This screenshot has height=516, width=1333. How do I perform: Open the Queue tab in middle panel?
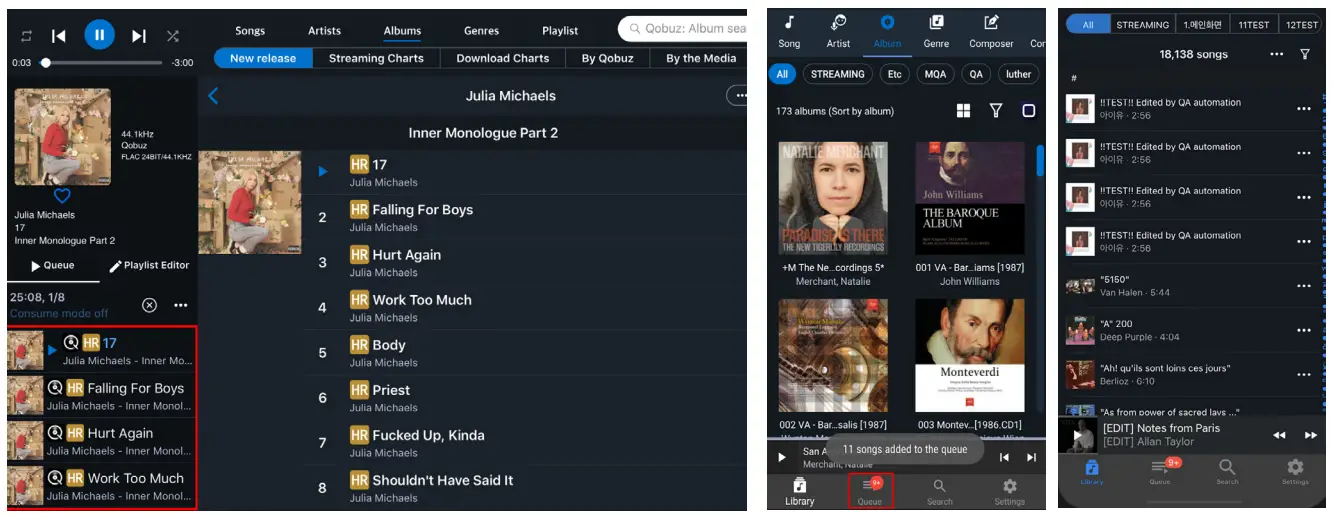tap(869, 489)
